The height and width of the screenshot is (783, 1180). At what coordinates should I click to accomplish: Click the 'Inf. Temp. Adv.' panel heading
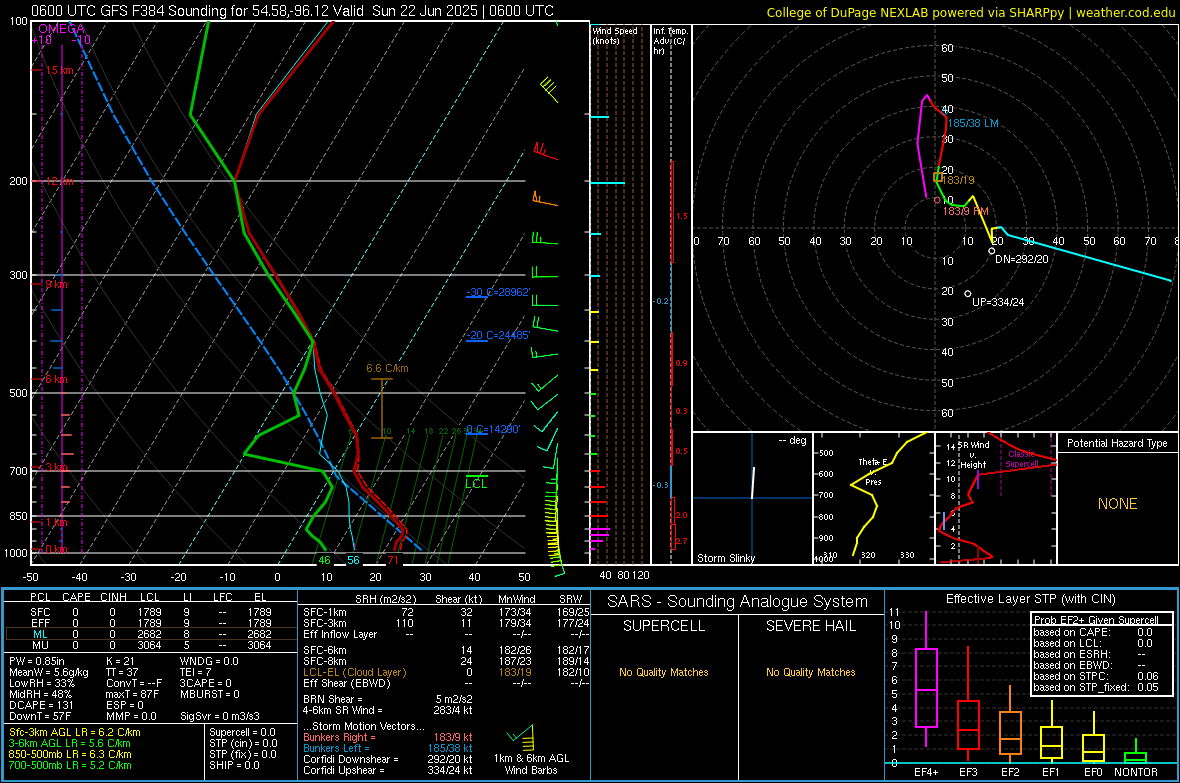(670, 41)
